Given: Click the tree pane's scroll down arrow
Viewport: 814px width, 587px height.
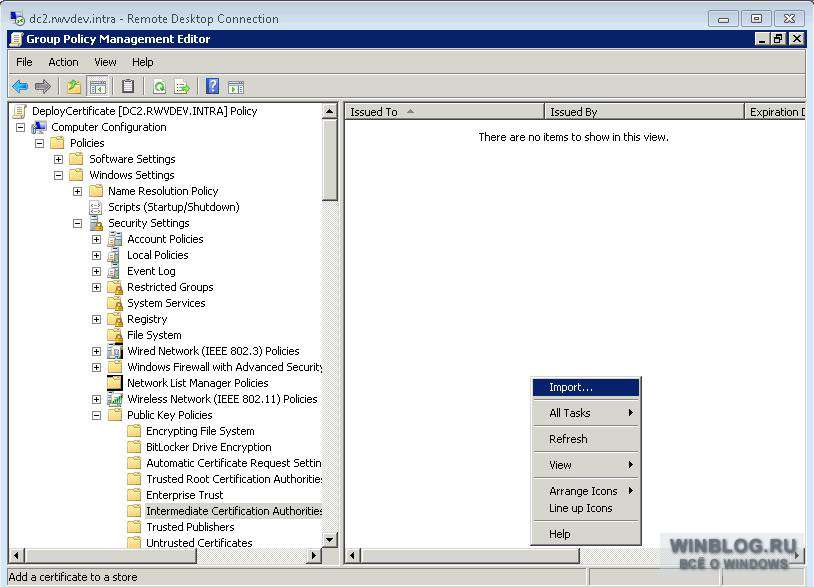Looking at the screenshot, I should click(x=330, y=540).
